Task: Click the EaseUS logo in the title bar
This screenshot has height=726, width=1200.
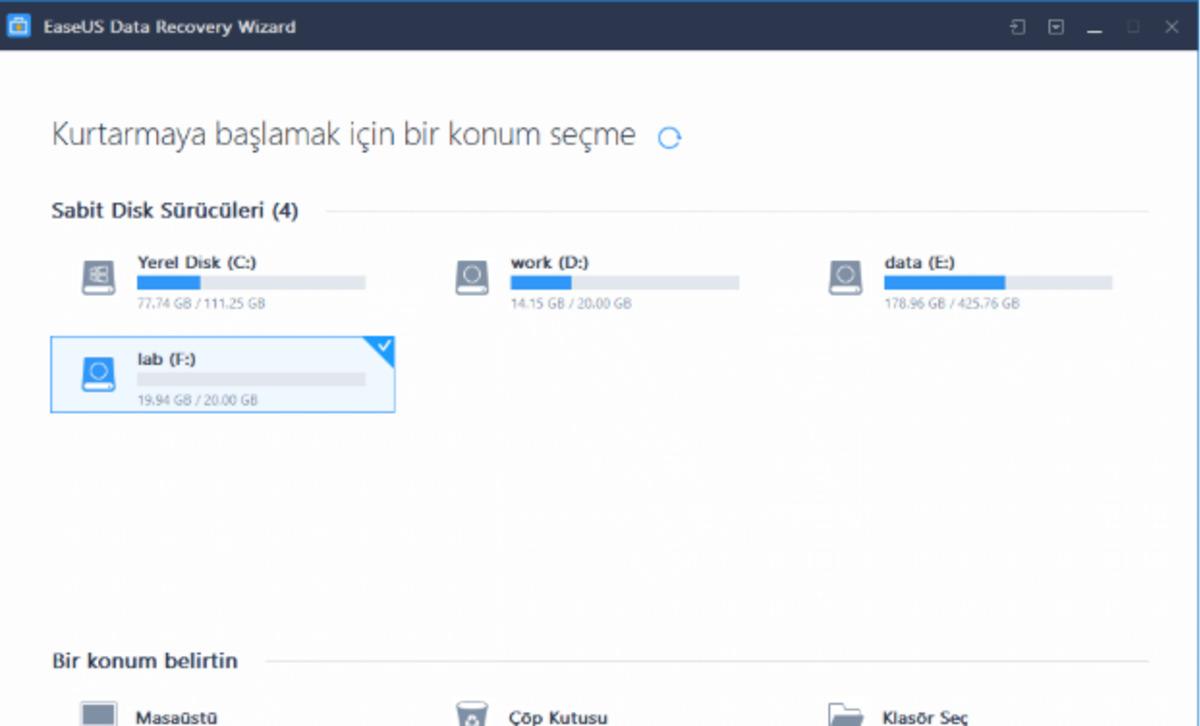Action: (20, 27)
